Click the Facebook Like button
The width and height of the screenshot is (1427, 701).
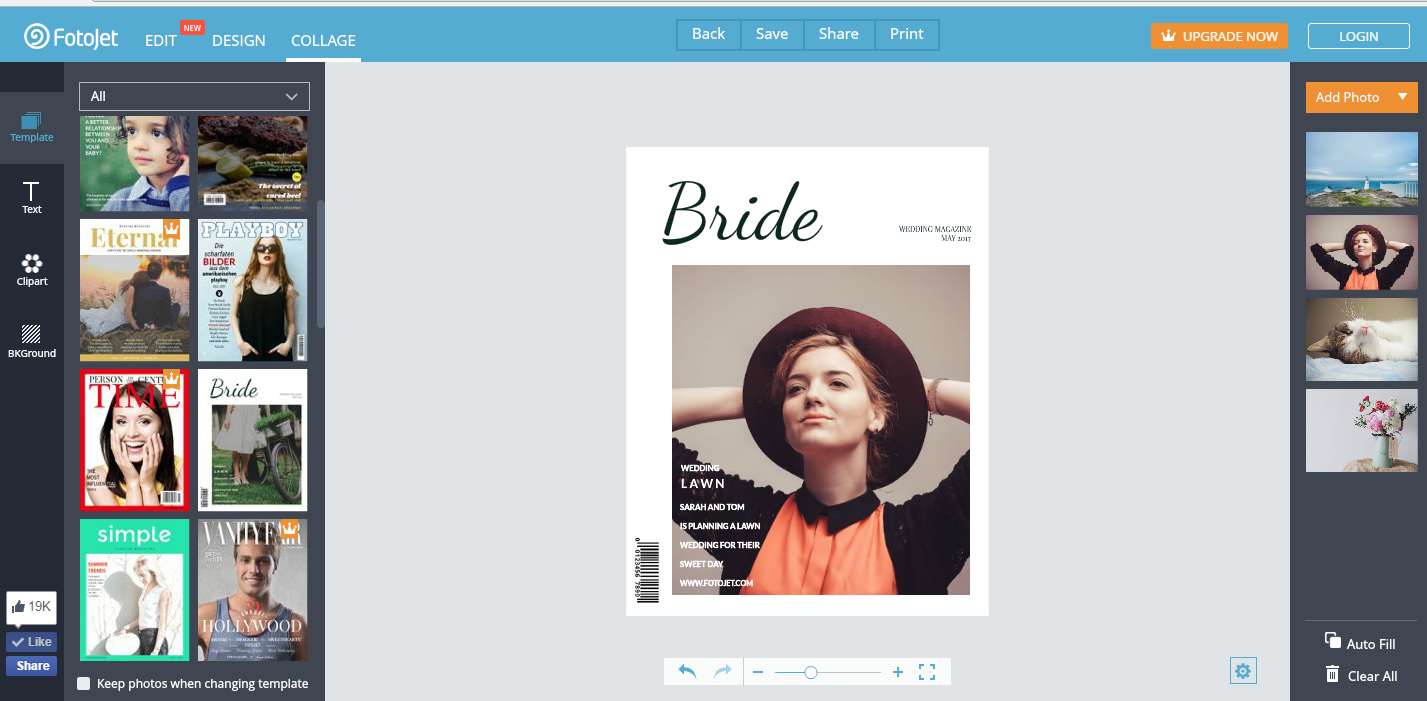pos(32,642)
